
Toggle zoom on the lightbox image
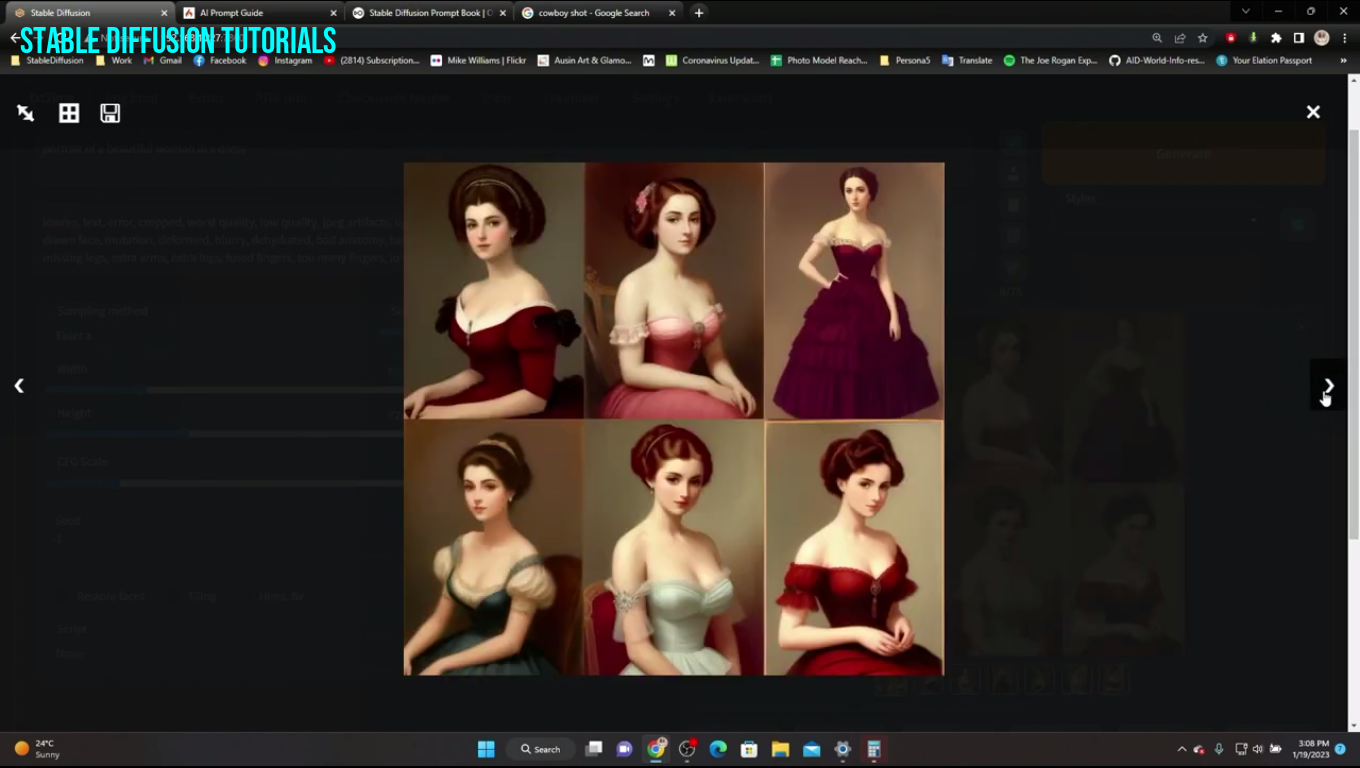coord(26,113)
